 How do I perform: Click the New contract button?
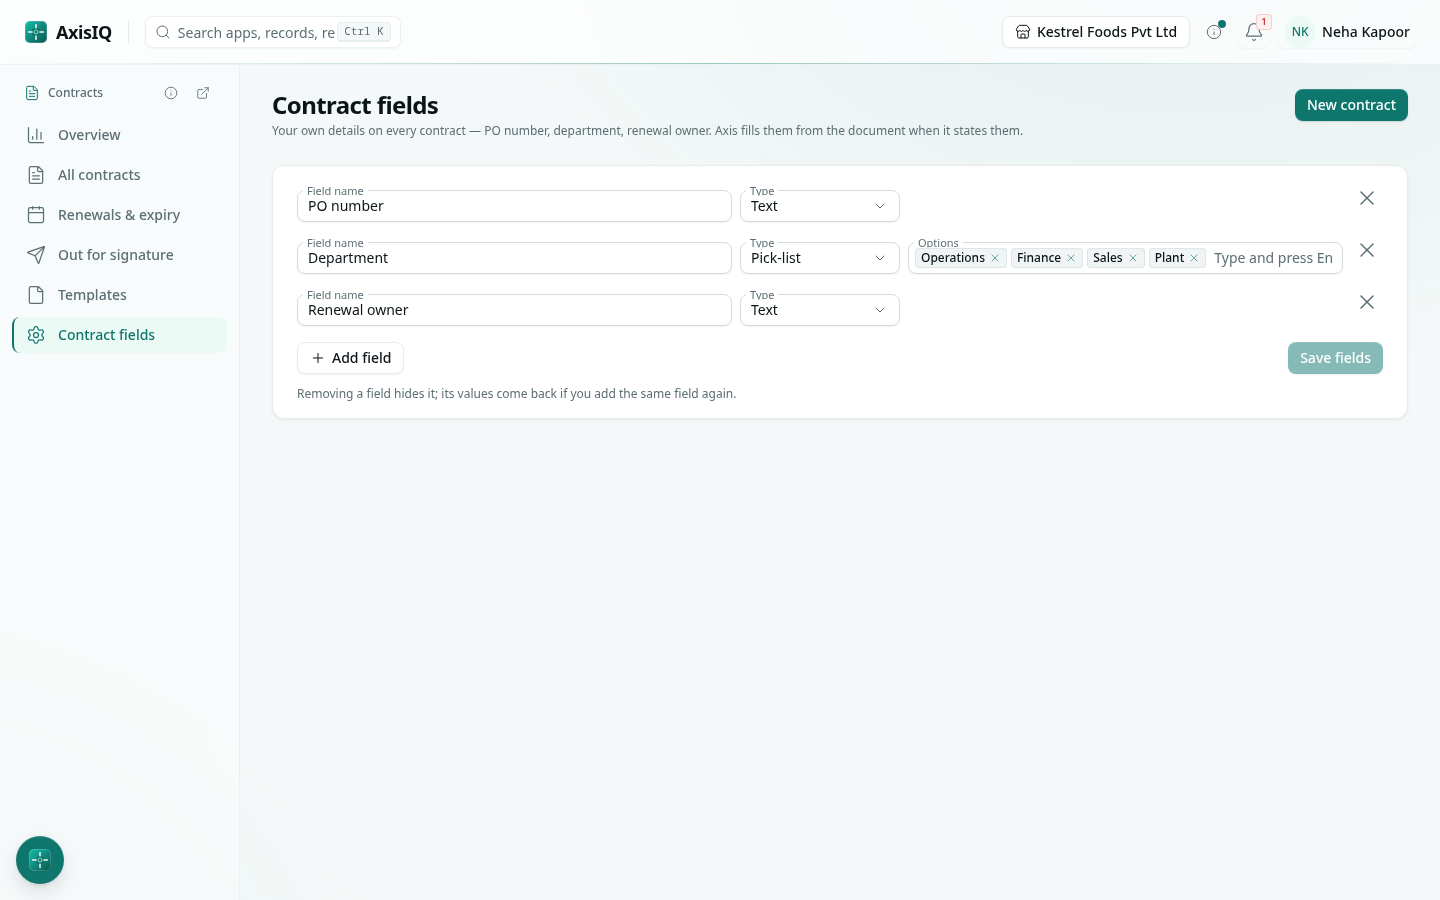pyautogui.click(x=1351, y=105)
